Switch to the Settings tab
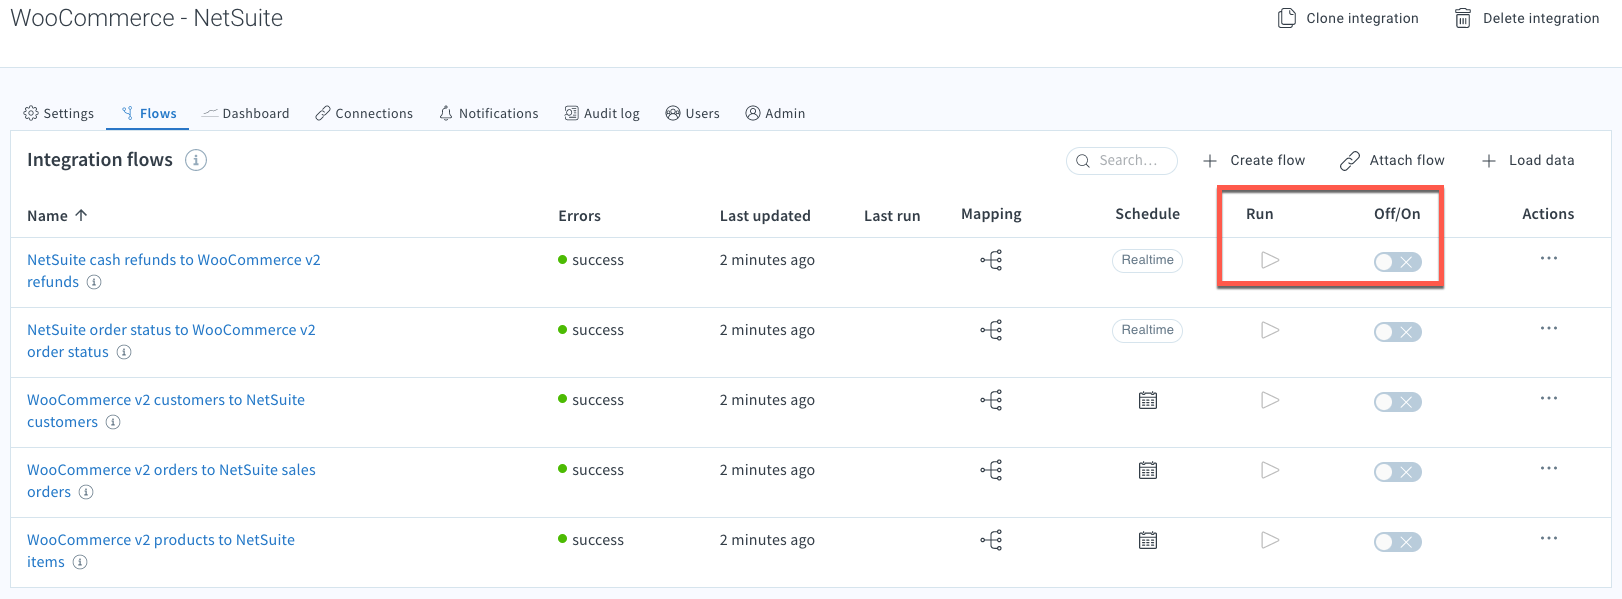 click(x=58, y=113)
